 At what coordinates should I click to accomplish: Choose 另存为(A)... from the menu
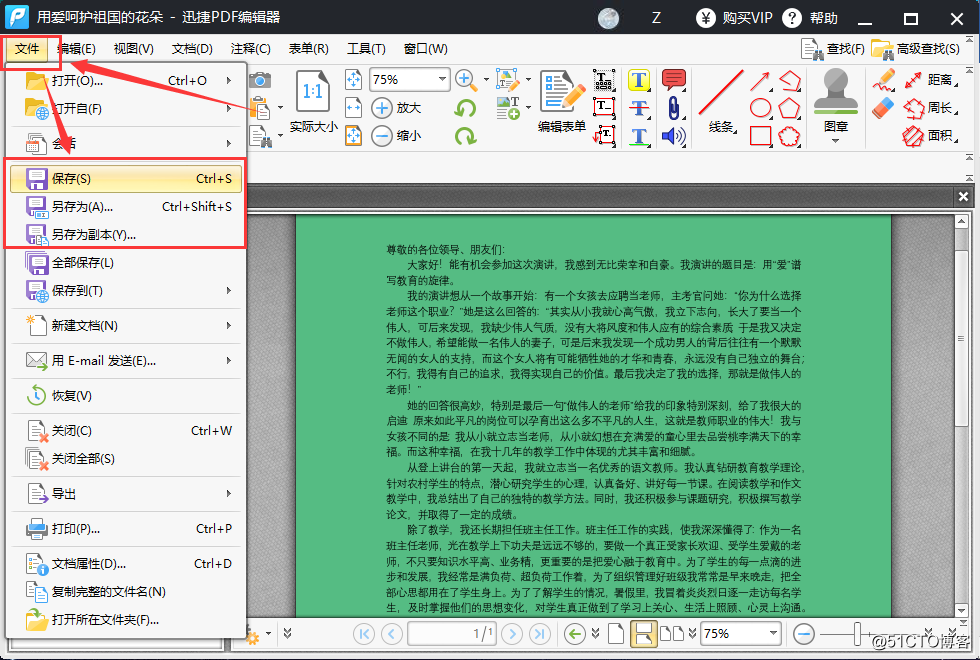pyautogui.click(x=126, y=206)
